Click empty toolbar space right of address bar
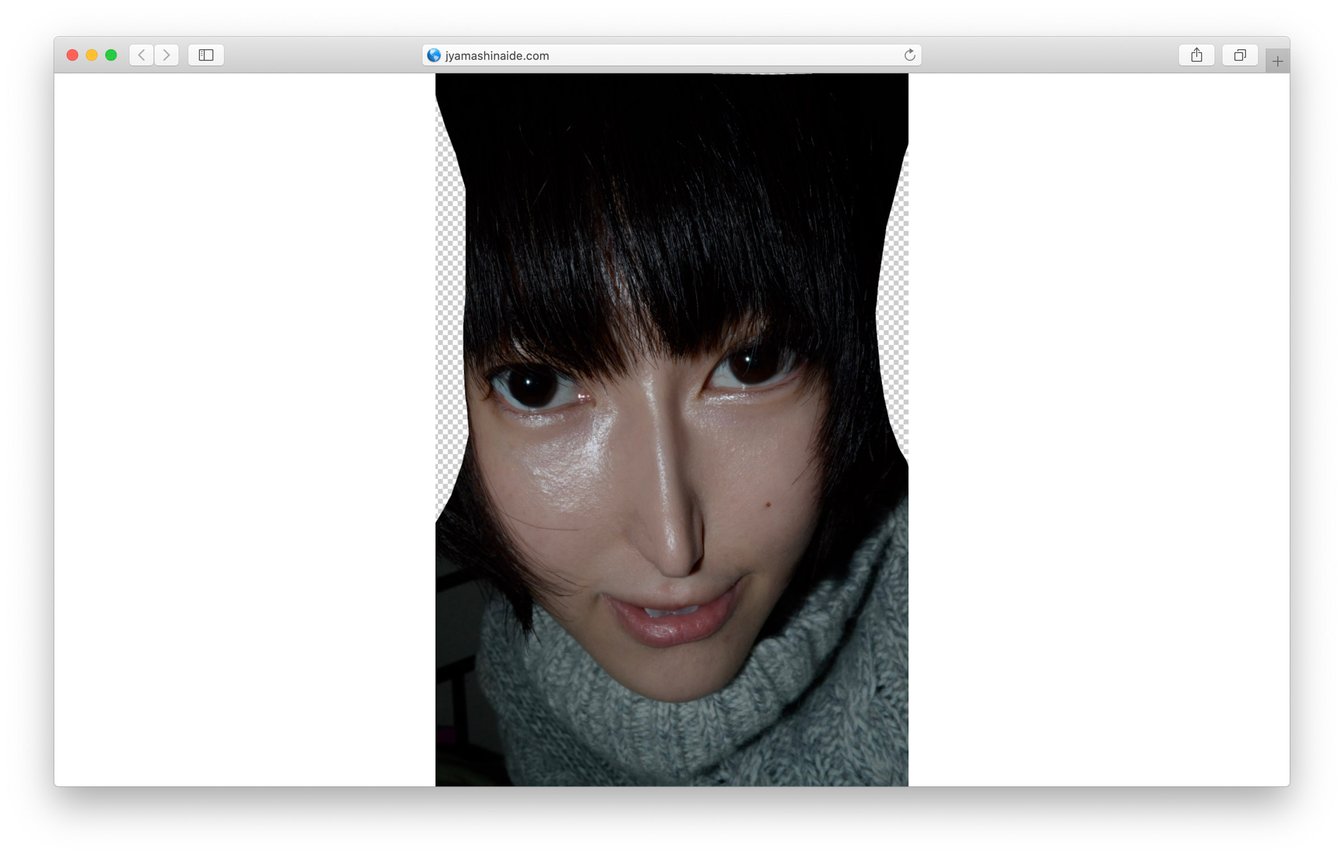Viewport: 1344px width, 858px height. [1050, 55]
